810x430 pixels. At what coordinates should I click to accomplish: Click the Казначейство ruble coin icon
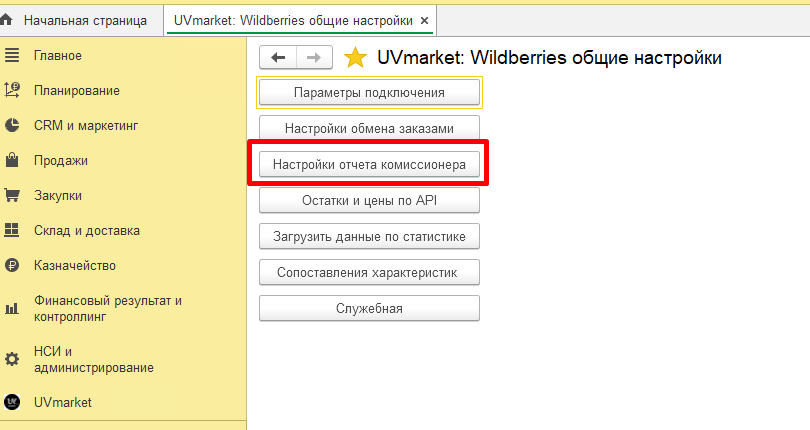[12, 266]
